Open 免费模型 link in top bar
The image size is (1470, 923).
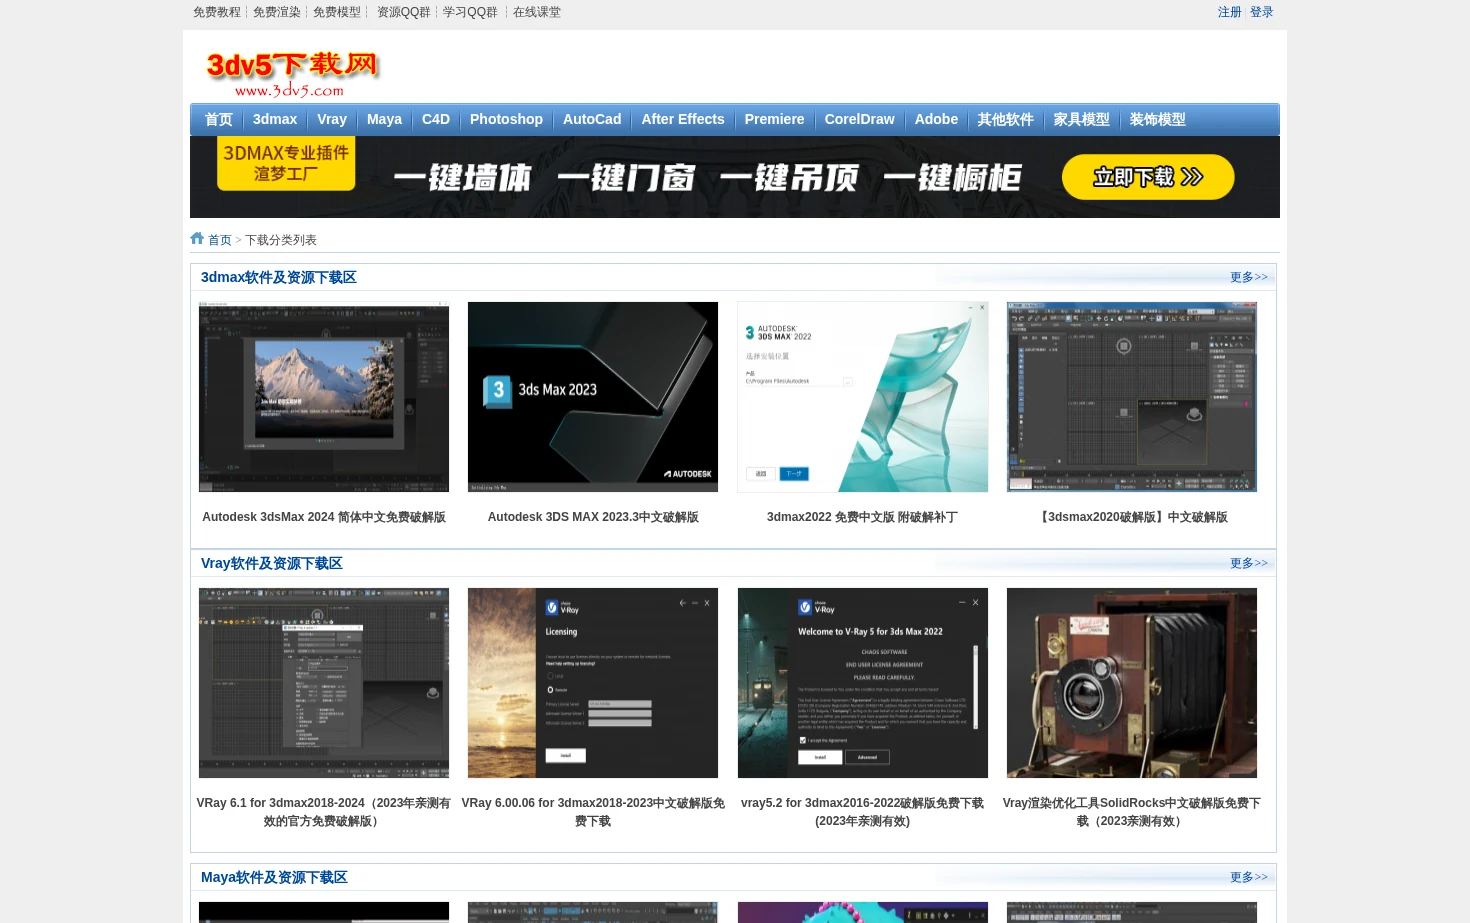click(x=336, y=12)
